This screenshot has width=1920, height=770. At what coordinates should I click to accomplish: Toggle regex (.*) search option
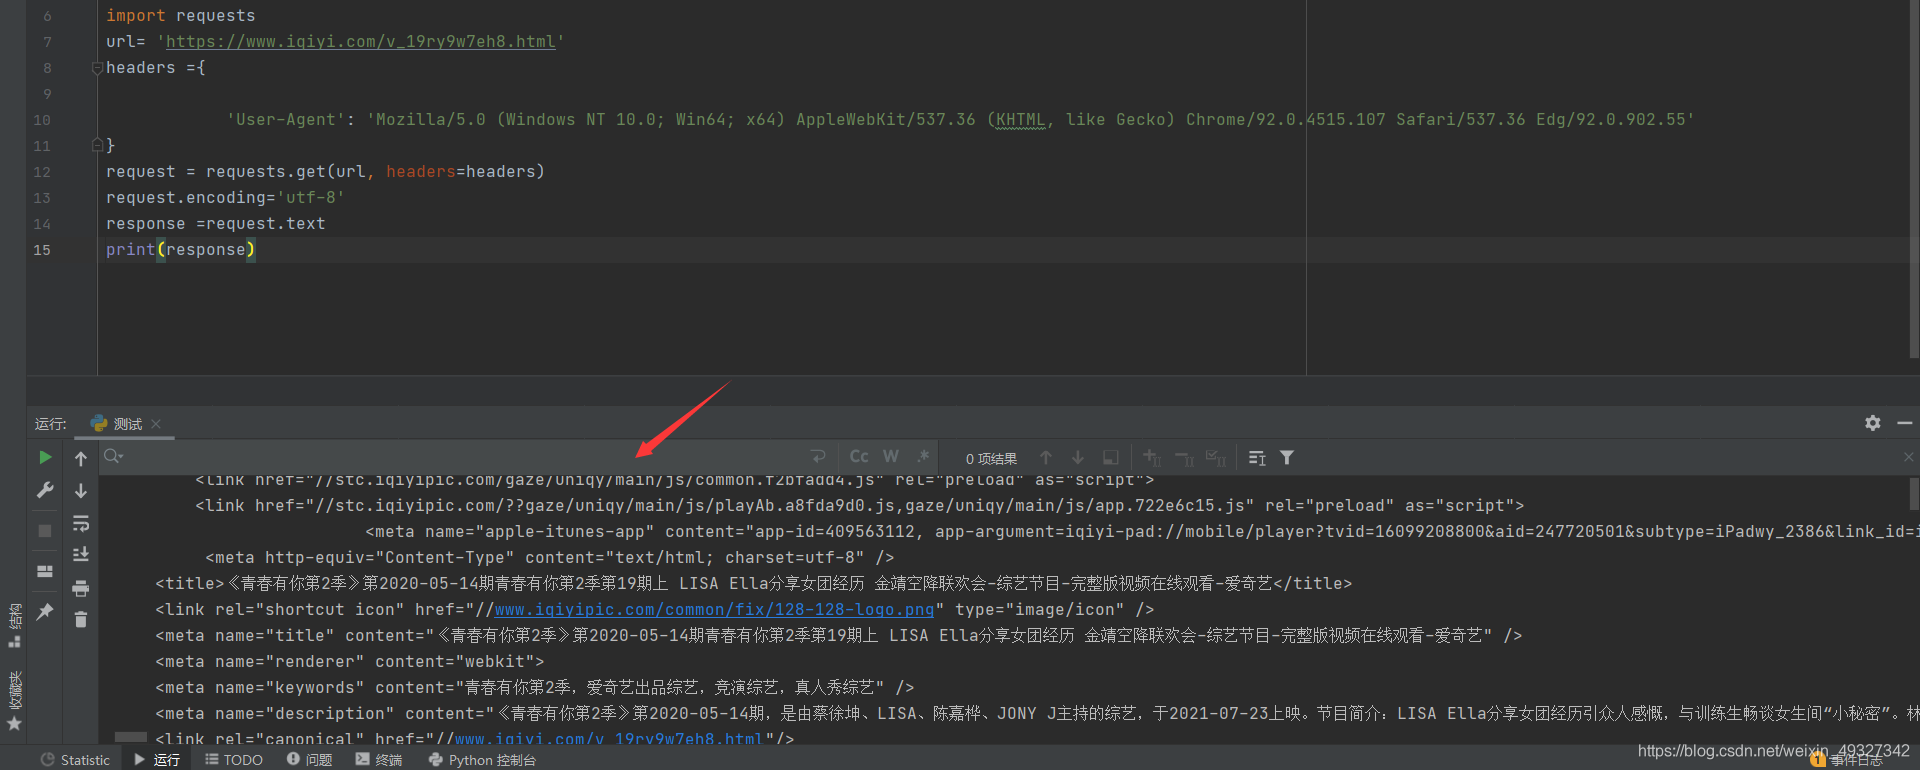click(x=923, y=457)
